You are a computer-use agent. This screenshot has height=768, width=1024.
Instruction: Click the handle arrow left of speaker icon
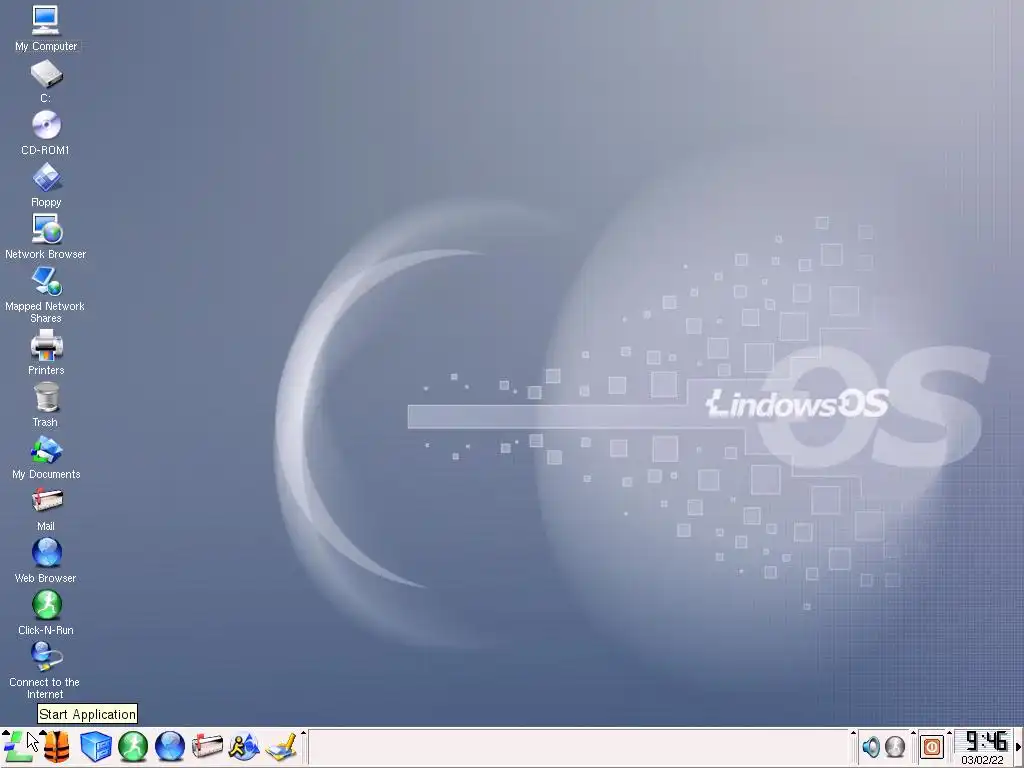[854, 734]
